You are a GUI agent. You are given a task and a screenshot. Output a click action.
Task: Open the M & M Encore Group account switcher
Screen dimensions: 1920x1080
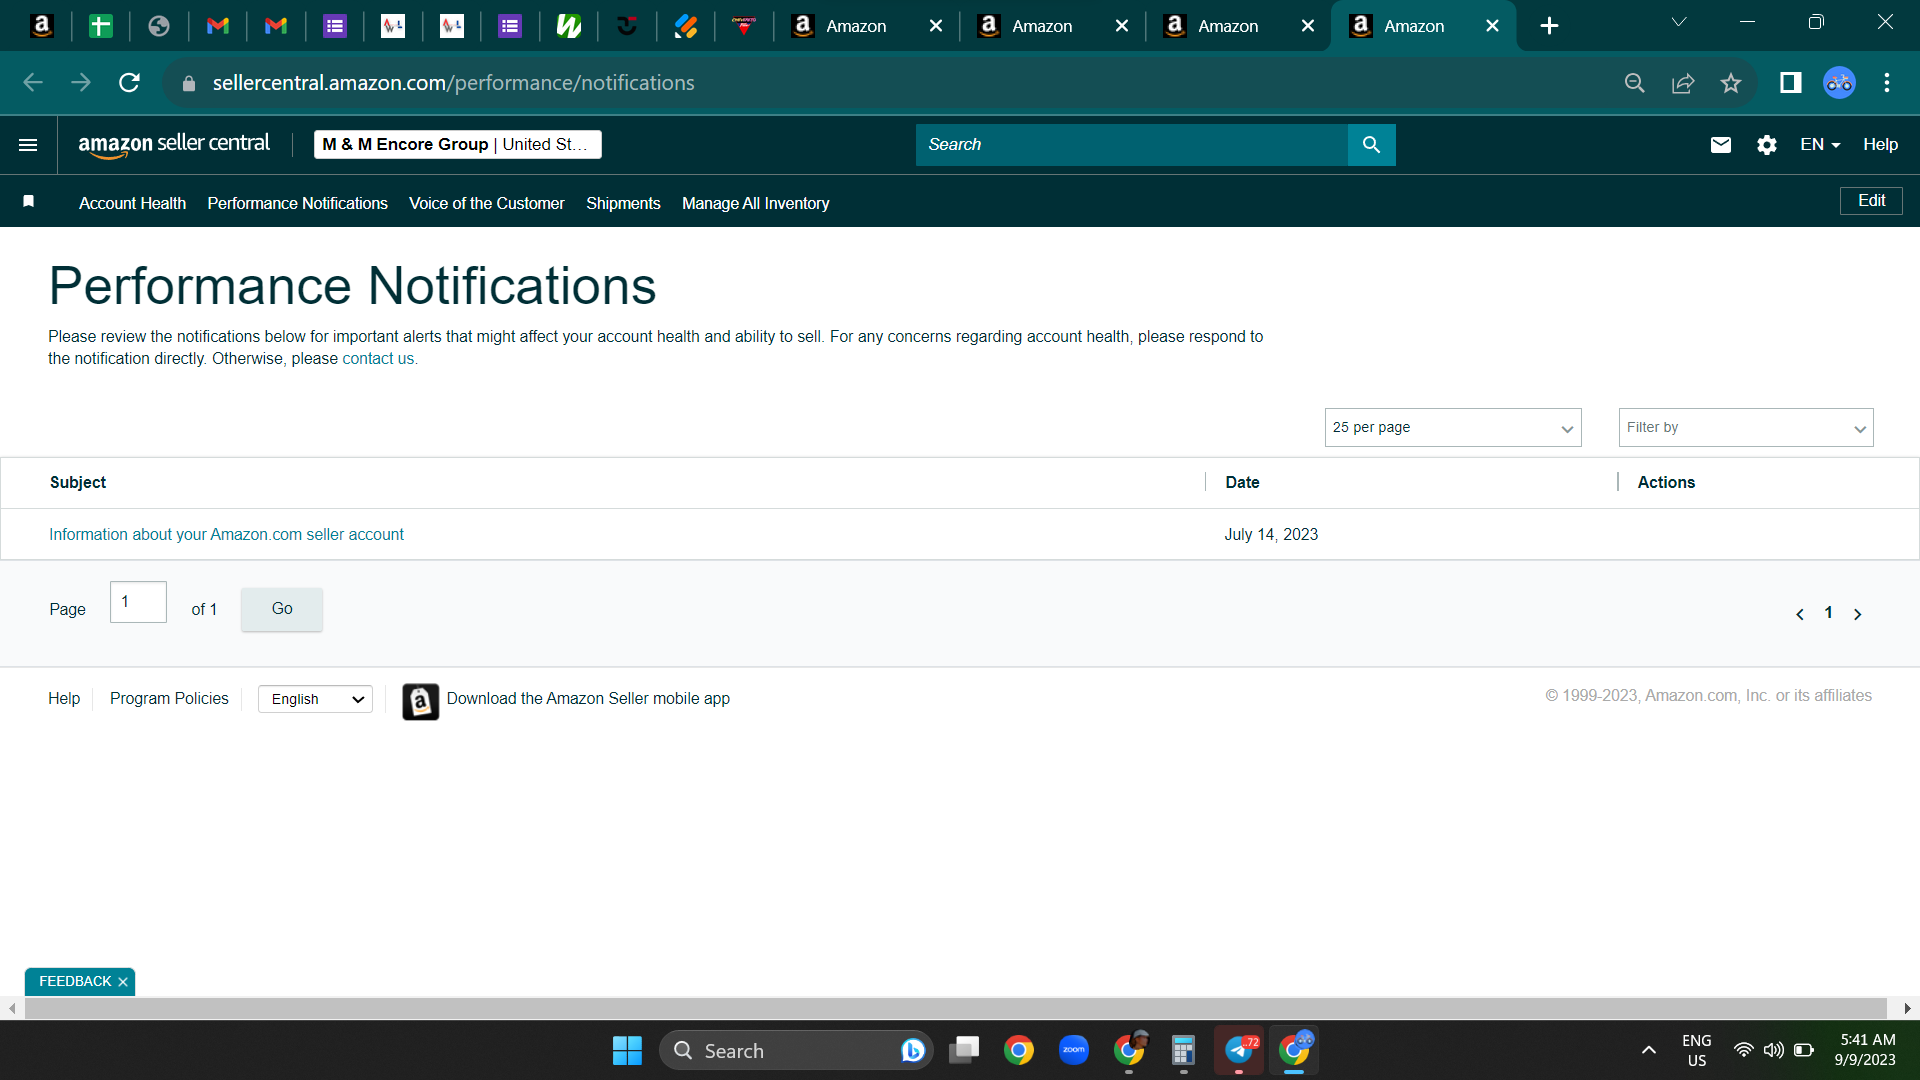[458, 145]
